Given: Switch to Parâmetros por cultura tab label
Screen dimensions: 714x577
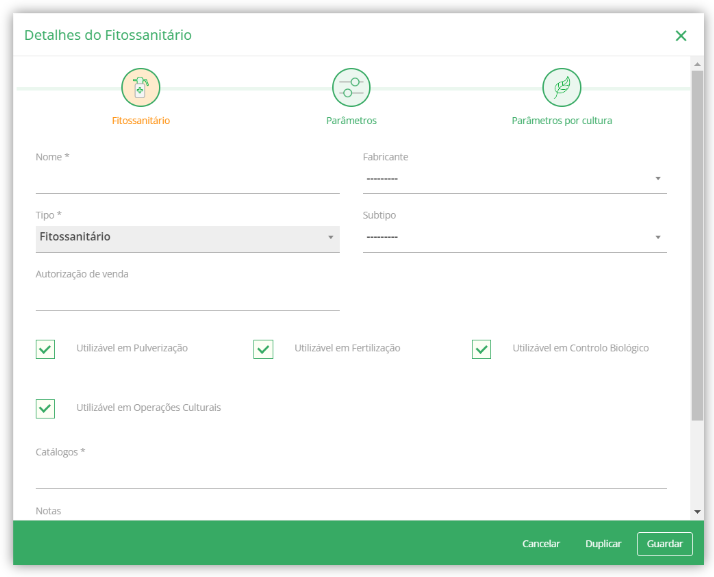Looking at the screenshot, I should point(561,121).
